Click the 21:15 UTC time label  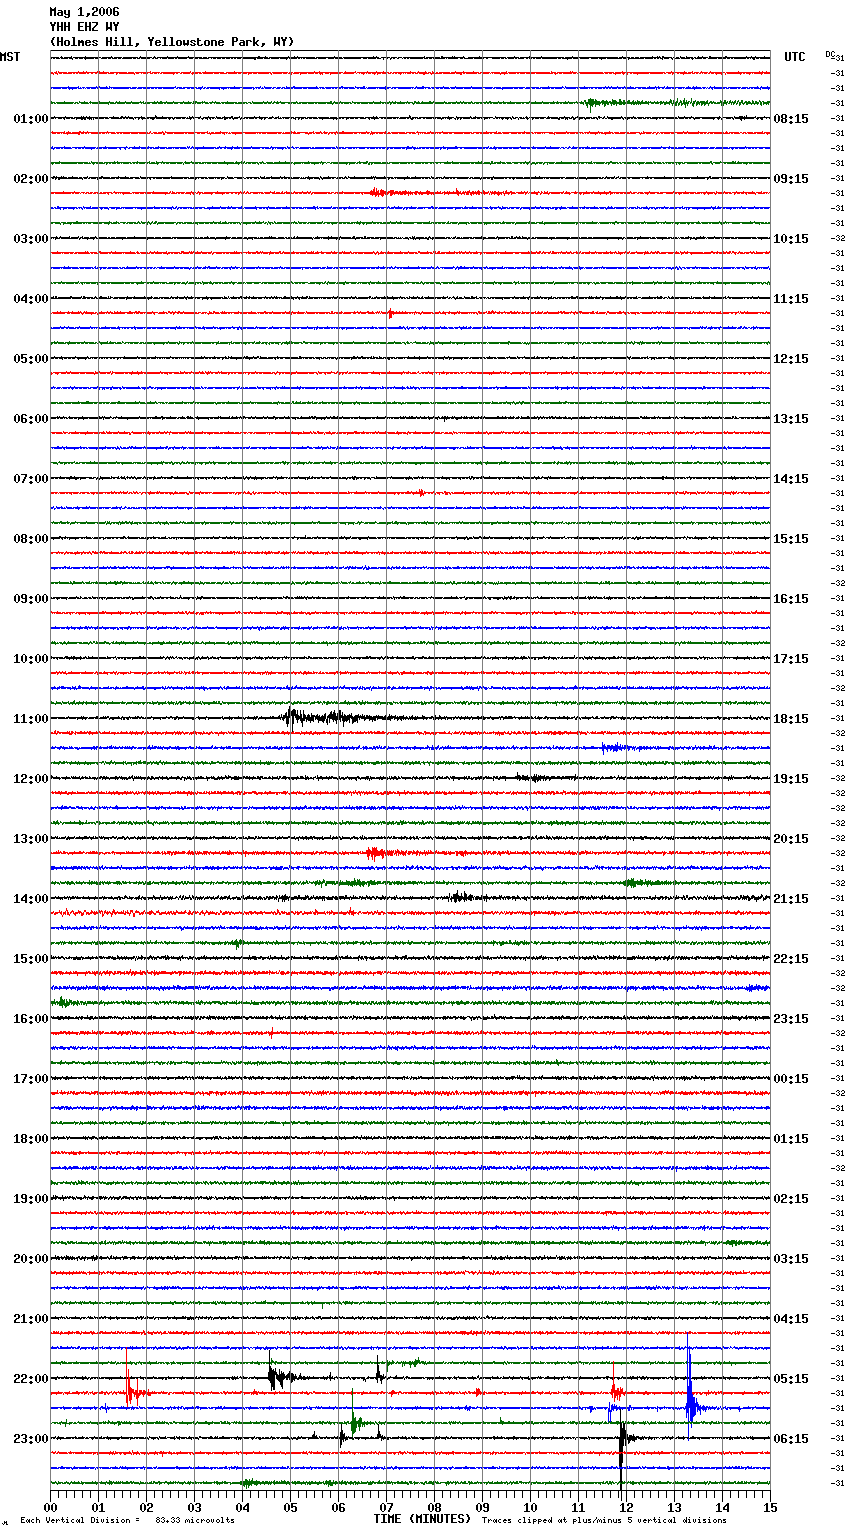tap(791, 898)
